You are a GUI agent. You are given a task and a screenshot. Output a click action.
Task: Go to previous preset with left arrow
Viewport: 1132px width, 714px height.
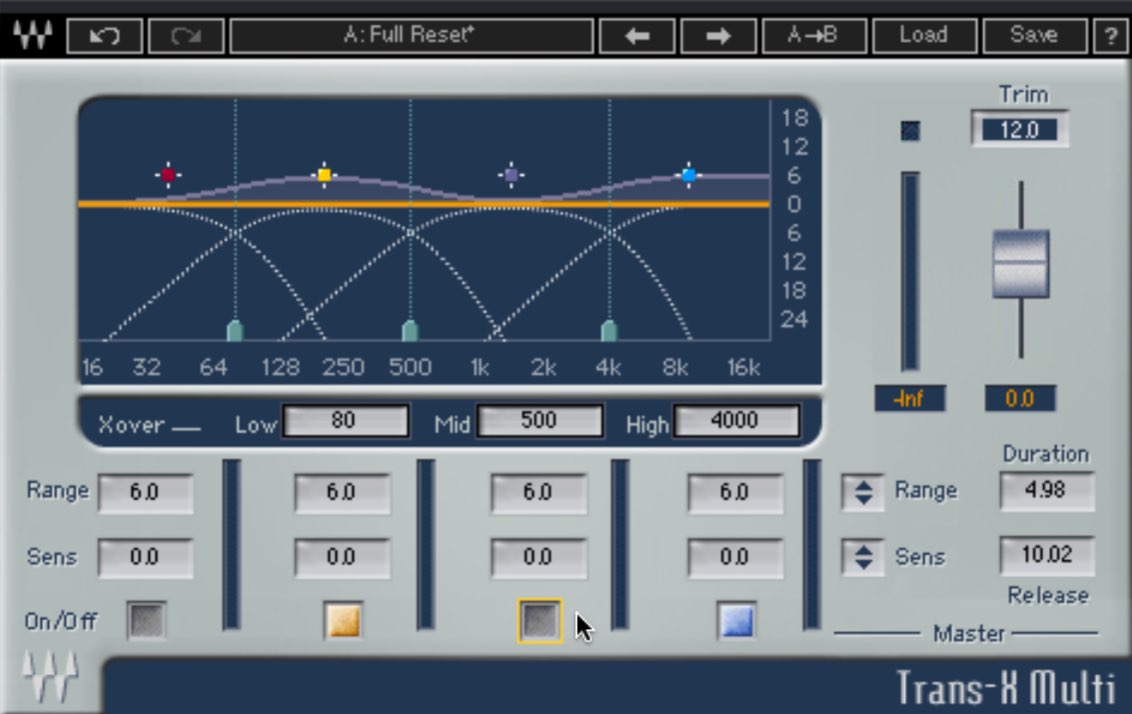637,35
